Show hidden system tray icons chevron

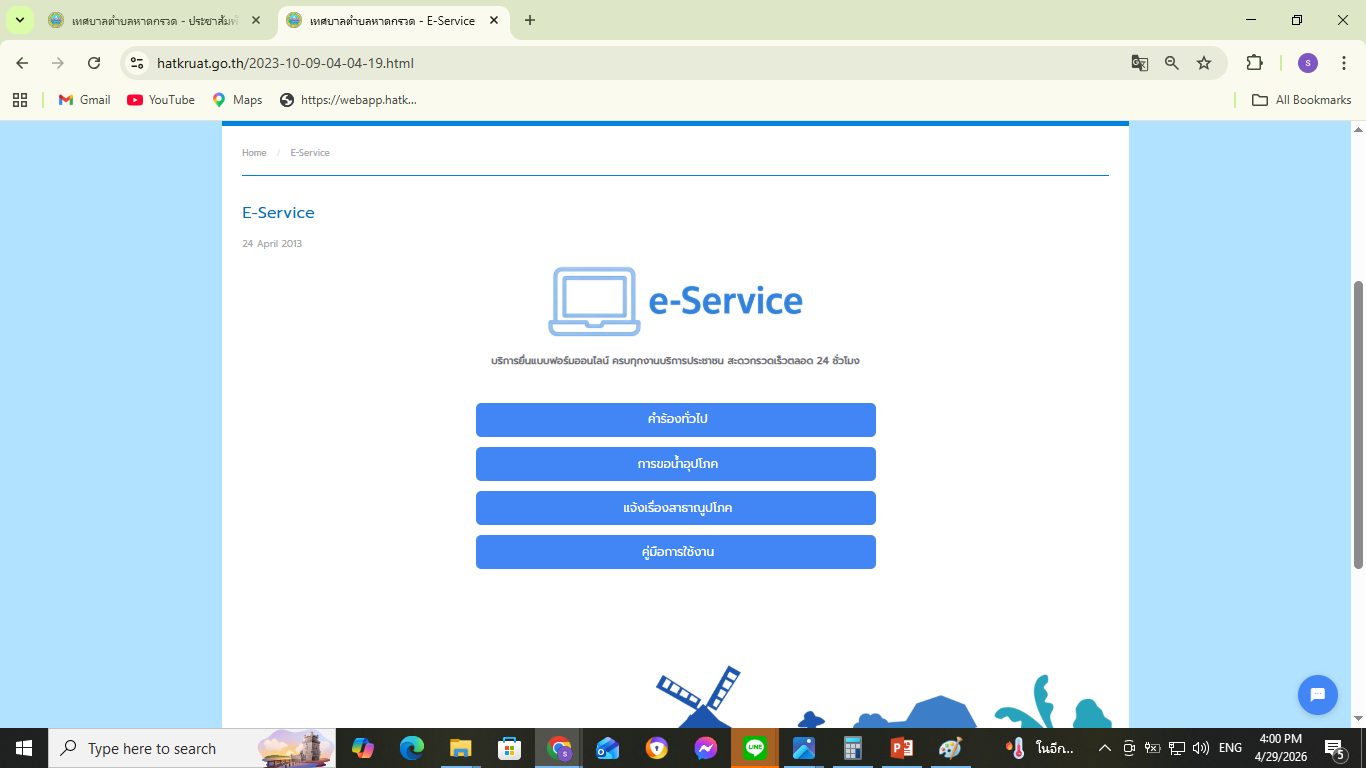coord(1104,748)
